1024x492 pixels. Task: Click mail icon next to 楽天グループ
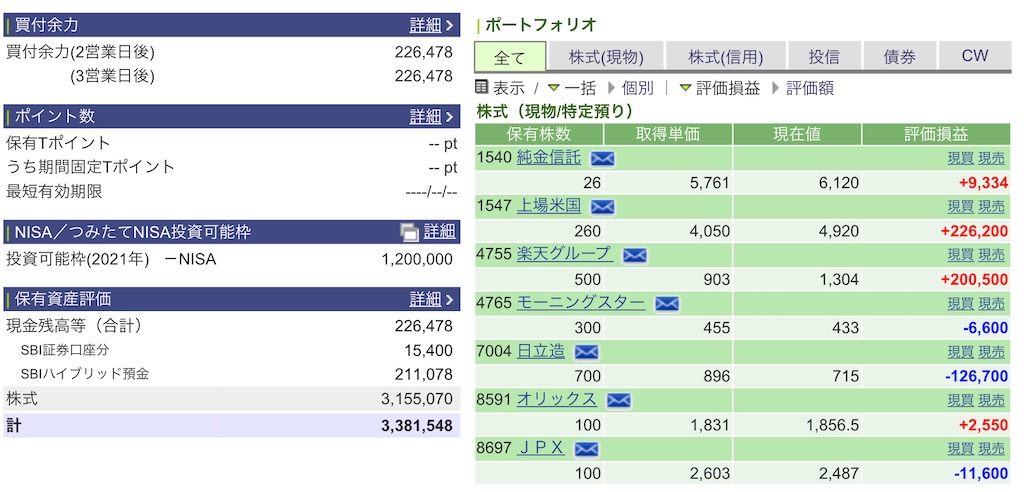[x=635, y=255]
